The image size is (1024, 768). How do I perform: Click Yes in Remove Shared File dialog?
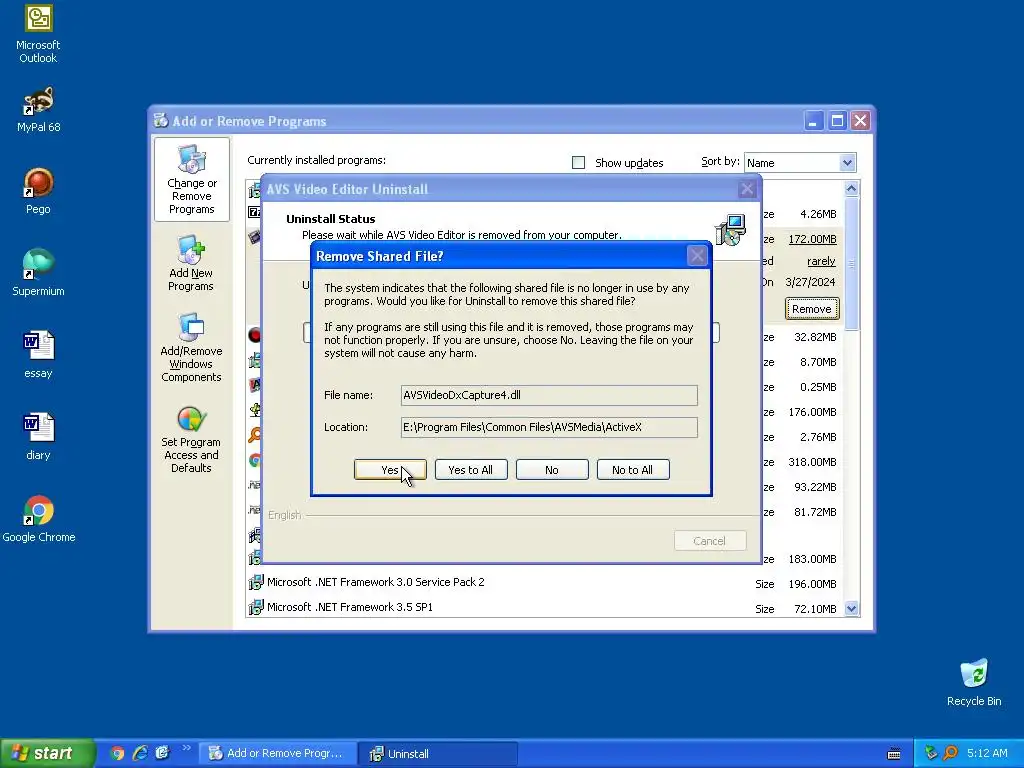[x=390, y=470]
